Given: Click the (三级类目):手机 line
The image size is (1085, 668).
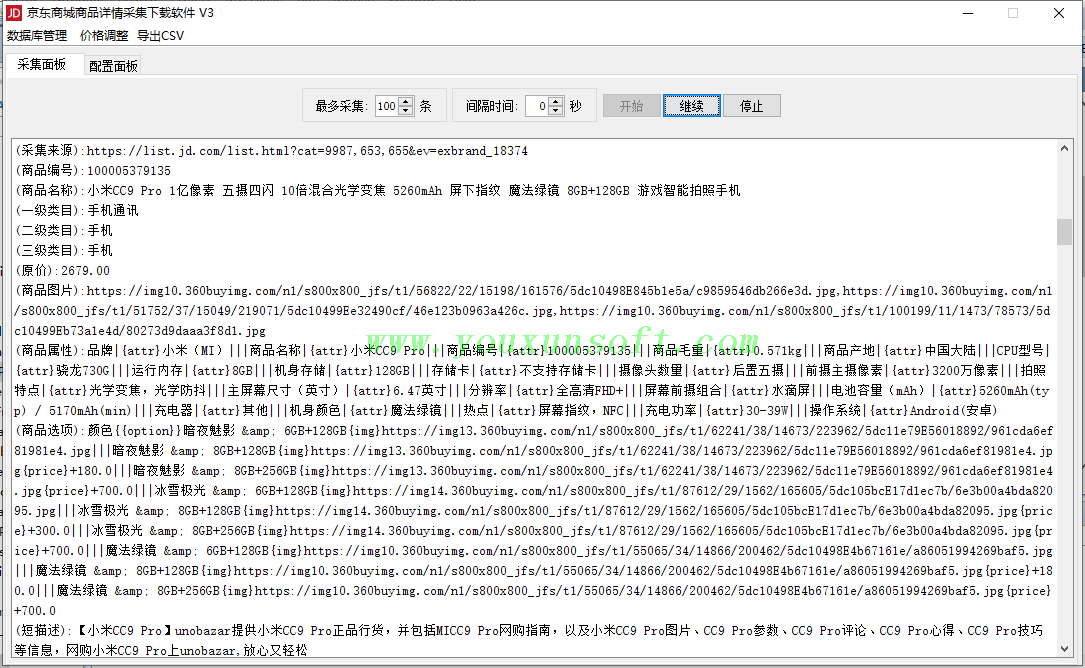Looking at the screenshot, I should (63, 251).
